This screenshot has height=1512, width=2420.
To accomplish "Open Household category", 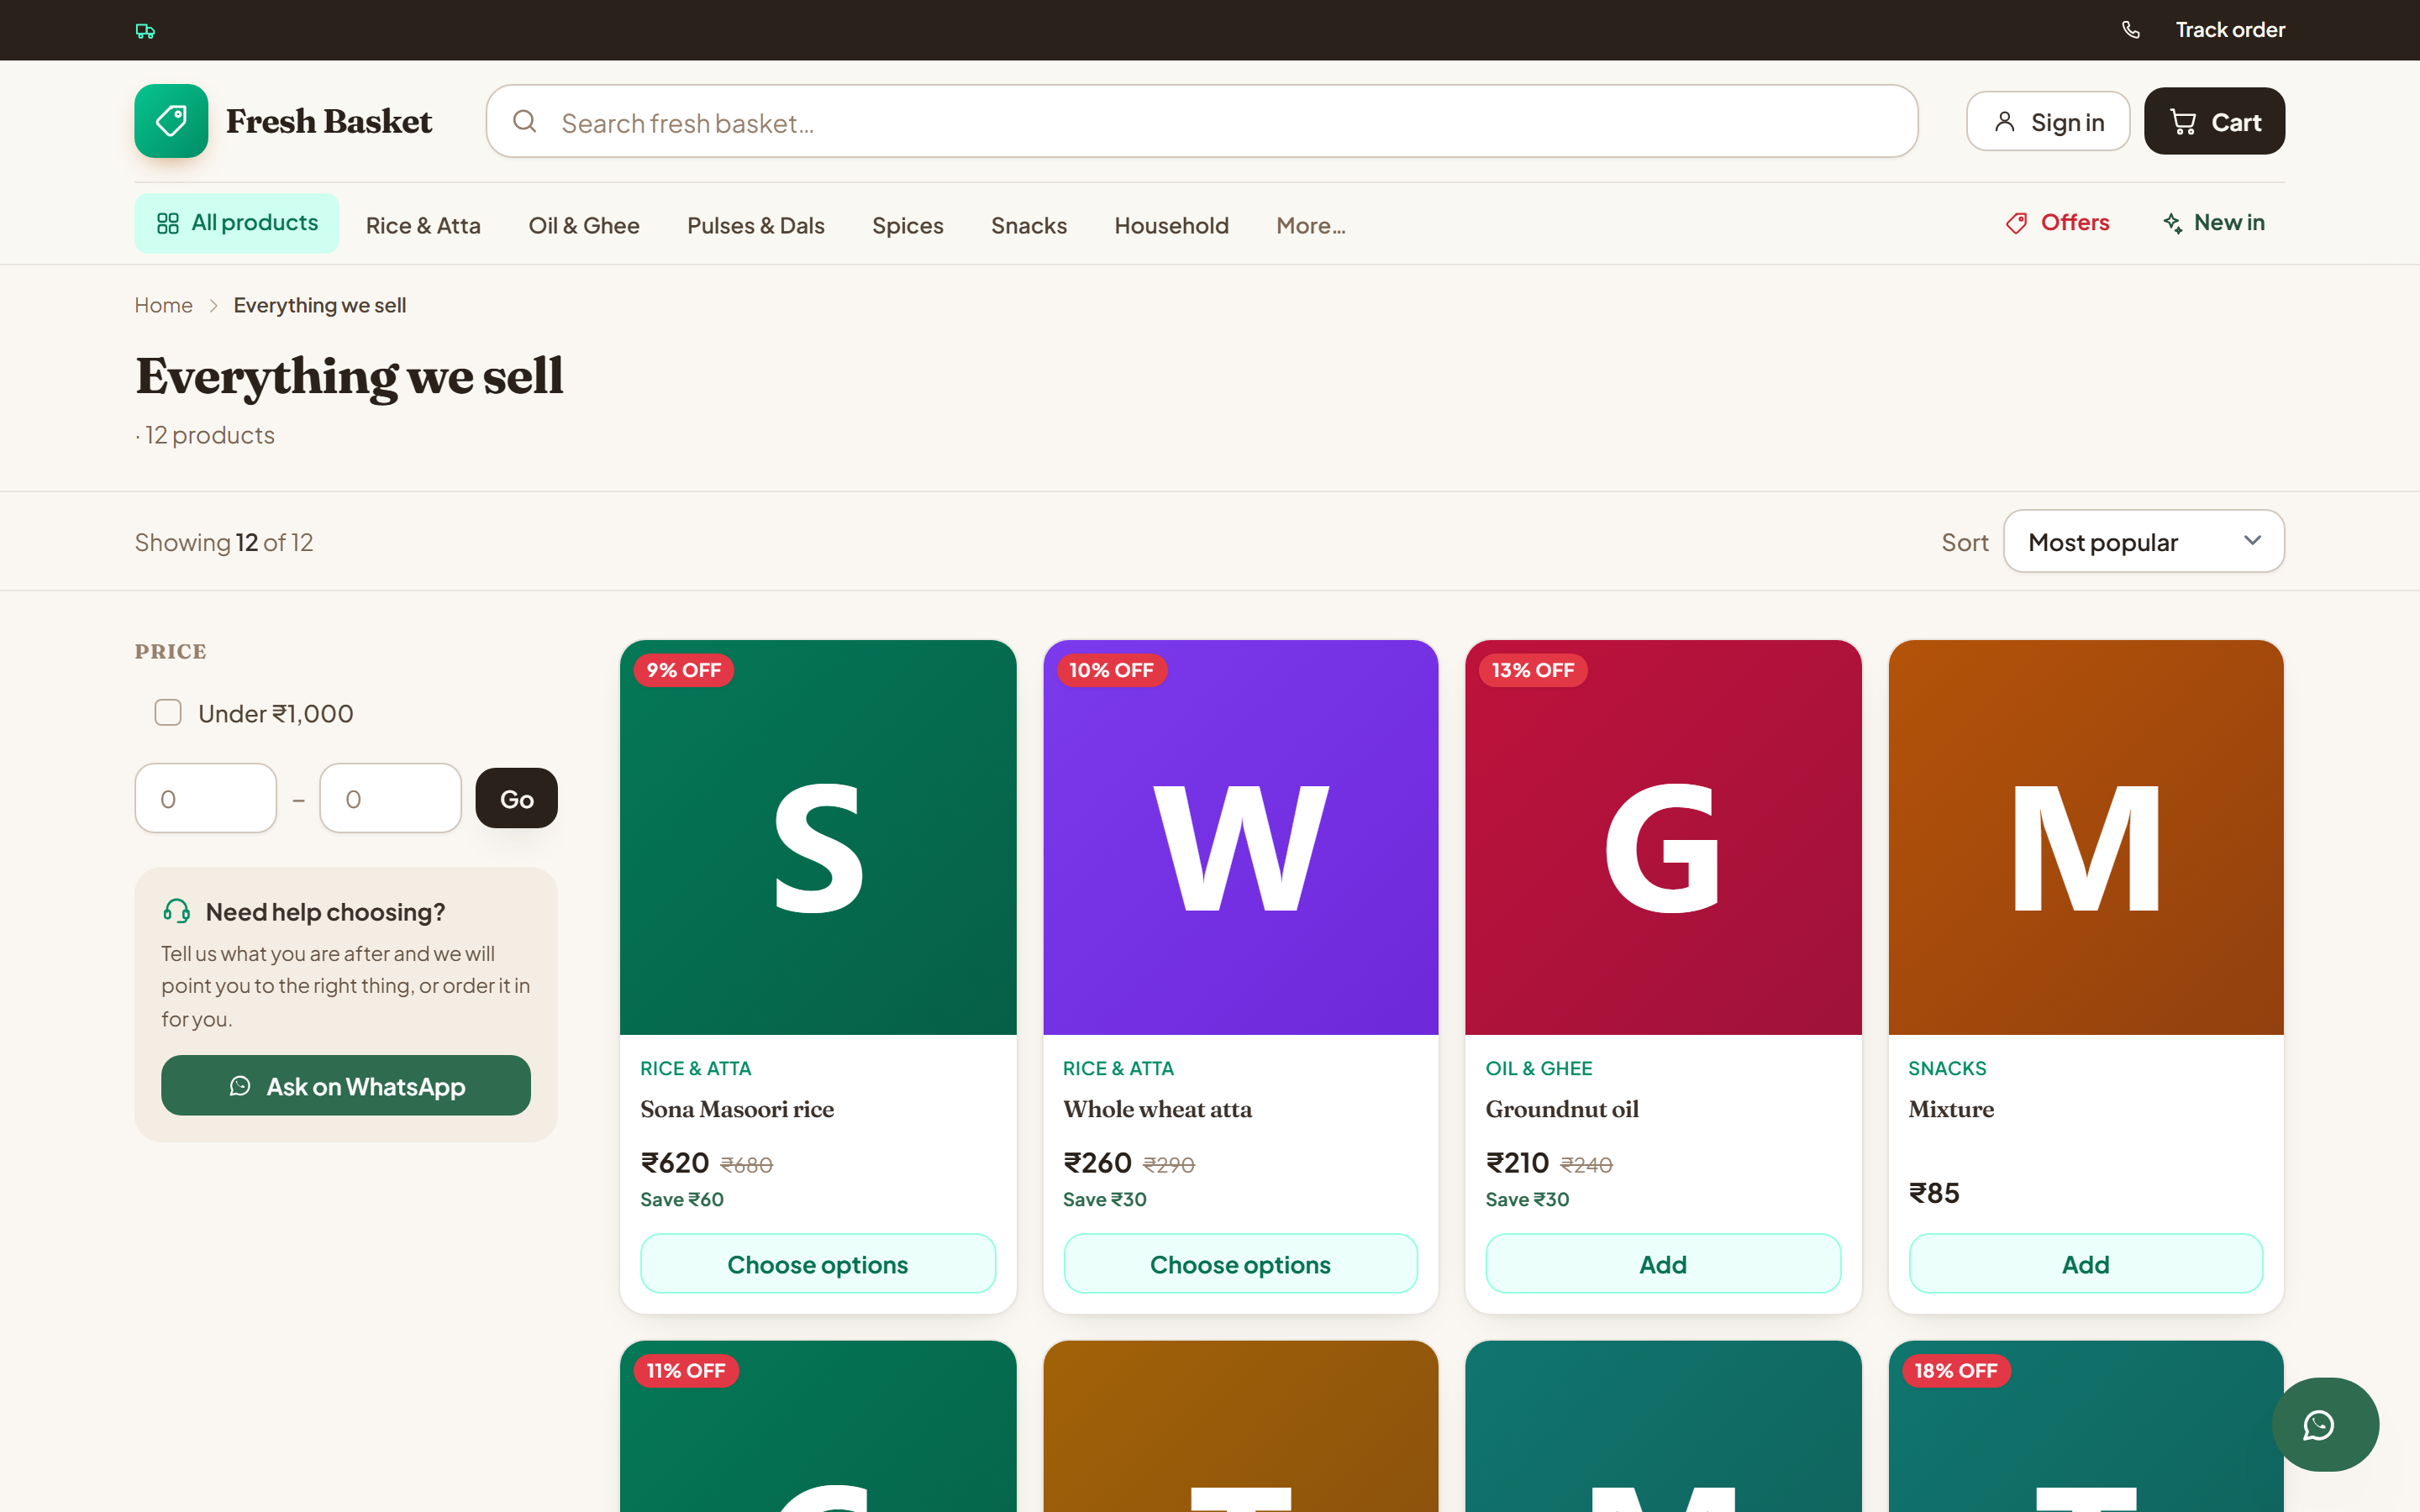I will pyautogui.click(x=1171, y=226).
